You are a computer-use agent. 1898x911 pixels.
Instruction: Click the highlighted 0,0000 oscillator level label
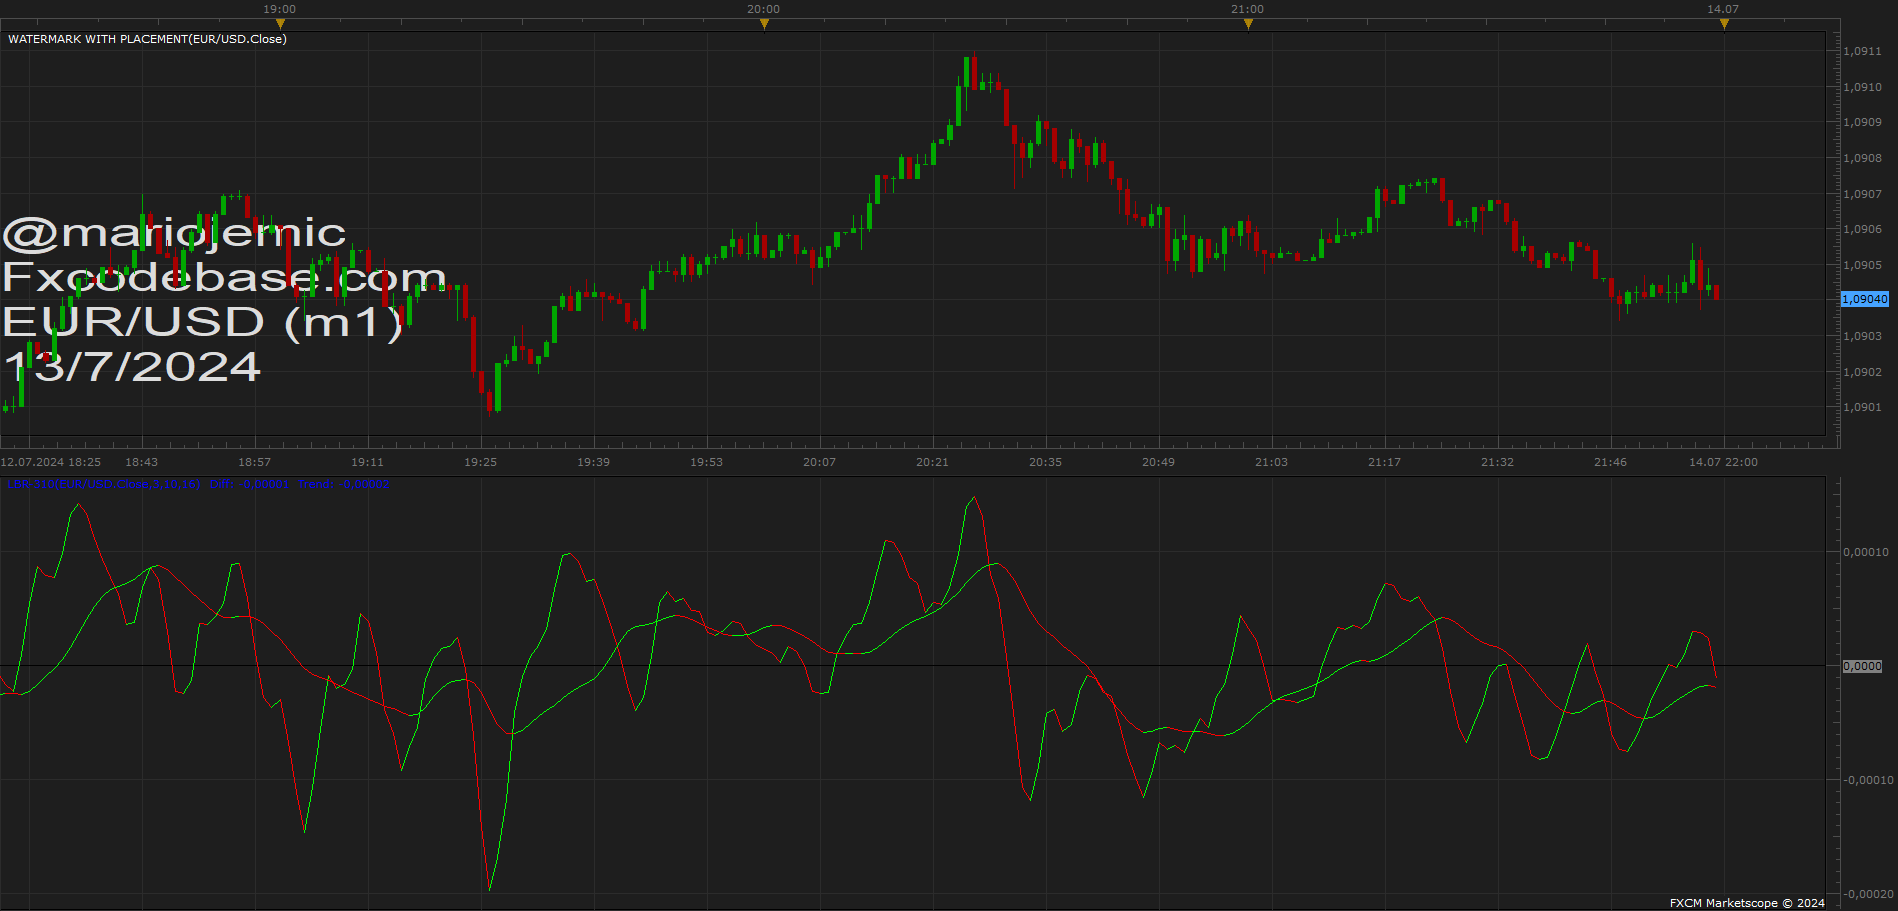tap(1862, 666)
